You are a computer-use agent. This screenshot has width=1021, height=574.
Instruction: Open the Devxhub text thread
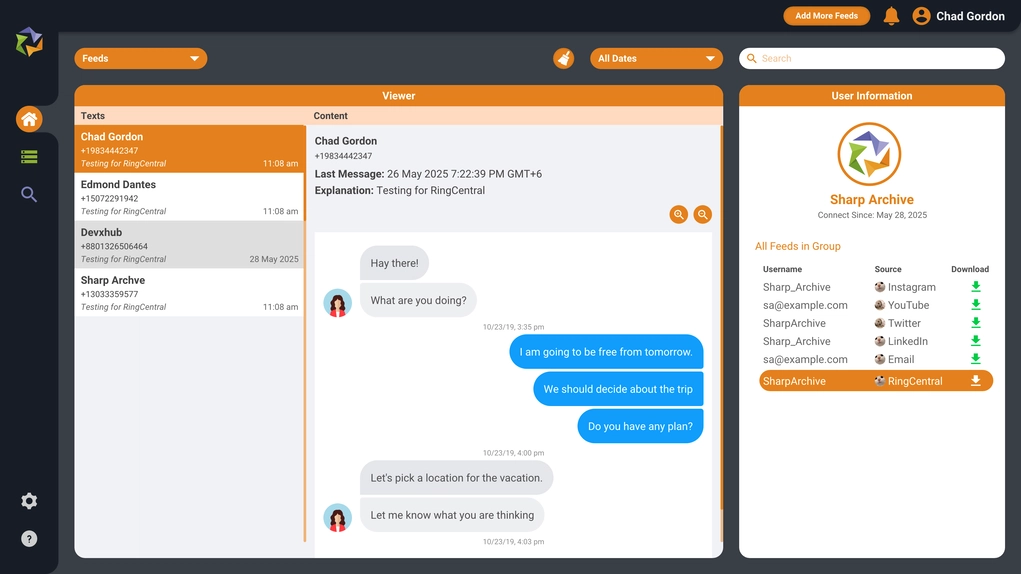pos(189,245)
